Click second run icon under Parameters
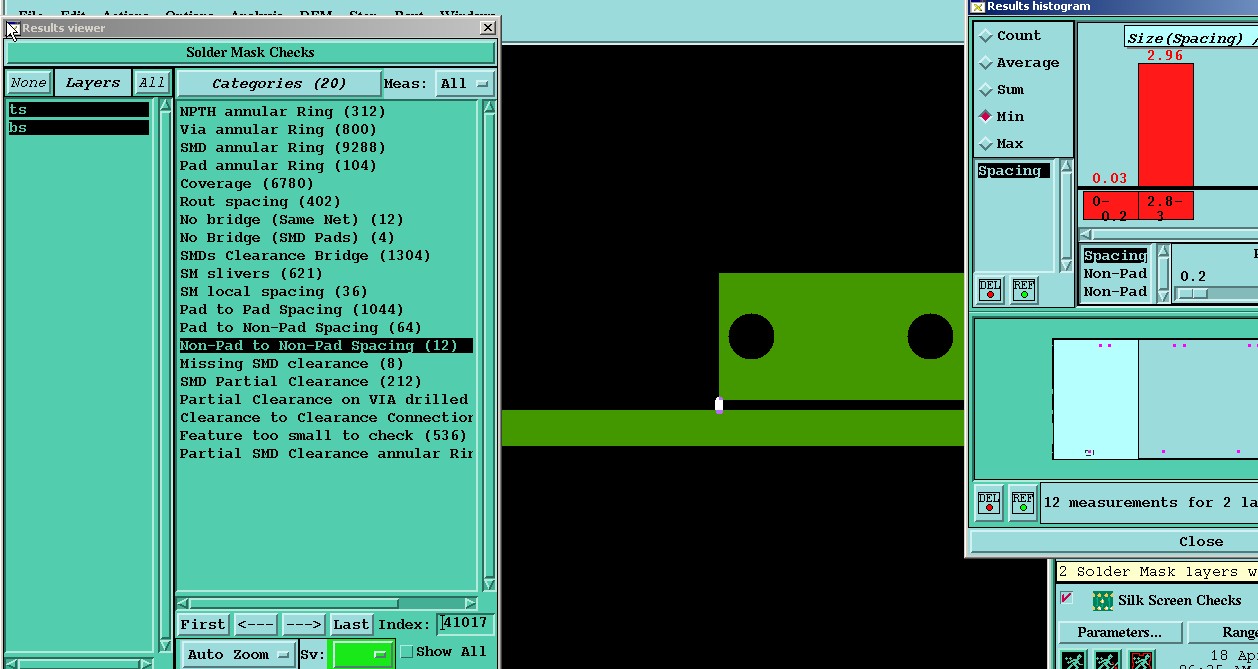 click(1107, 660)
